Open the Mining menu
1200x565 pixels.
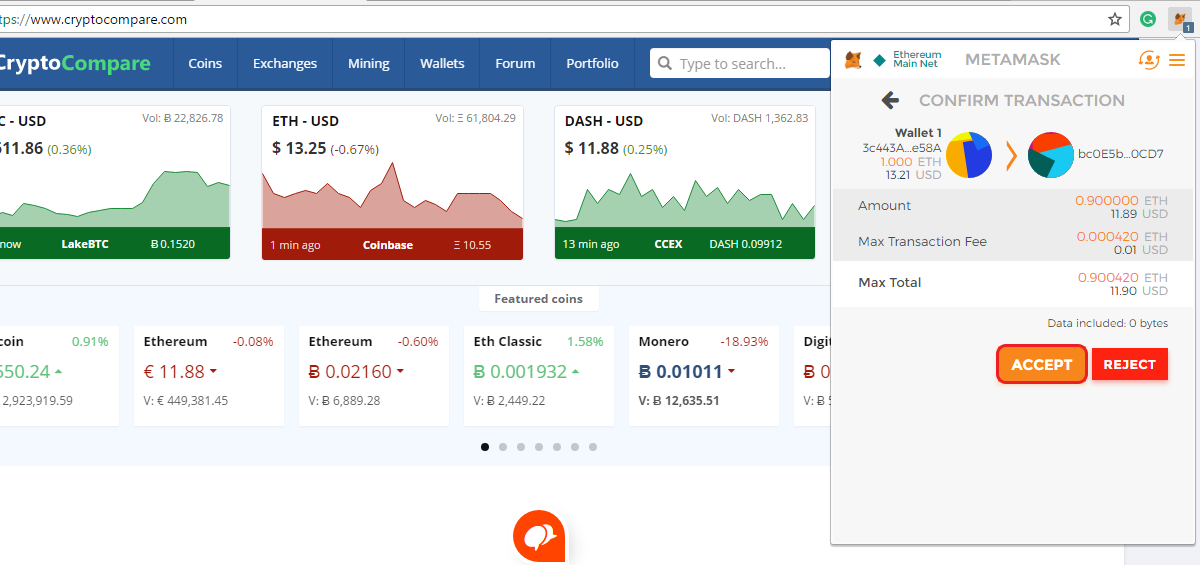point(369,63)
